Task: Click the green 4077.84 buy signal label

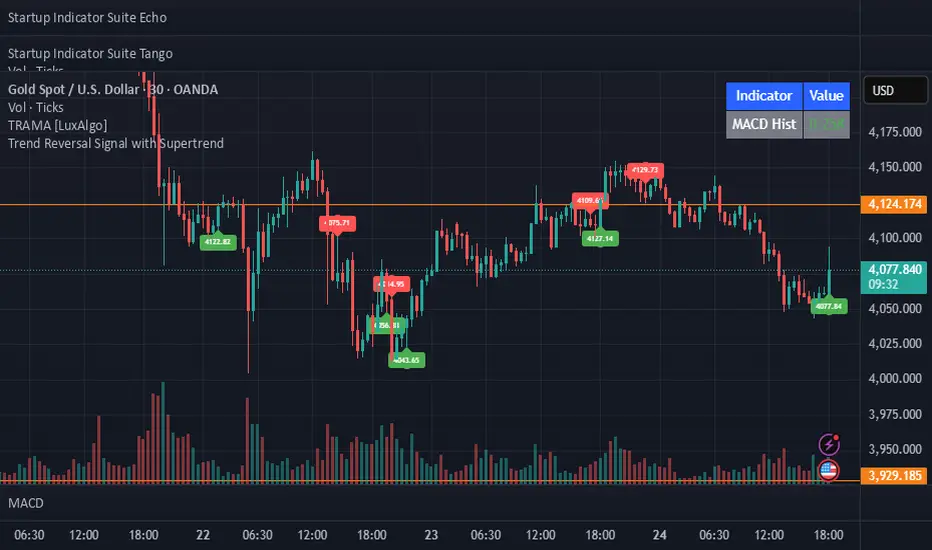Action: point(830,306)
